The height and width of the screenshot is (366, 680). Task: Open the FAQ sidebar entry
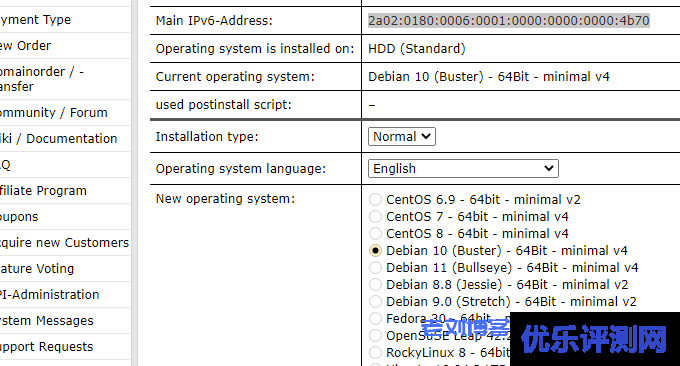(5, 165)
